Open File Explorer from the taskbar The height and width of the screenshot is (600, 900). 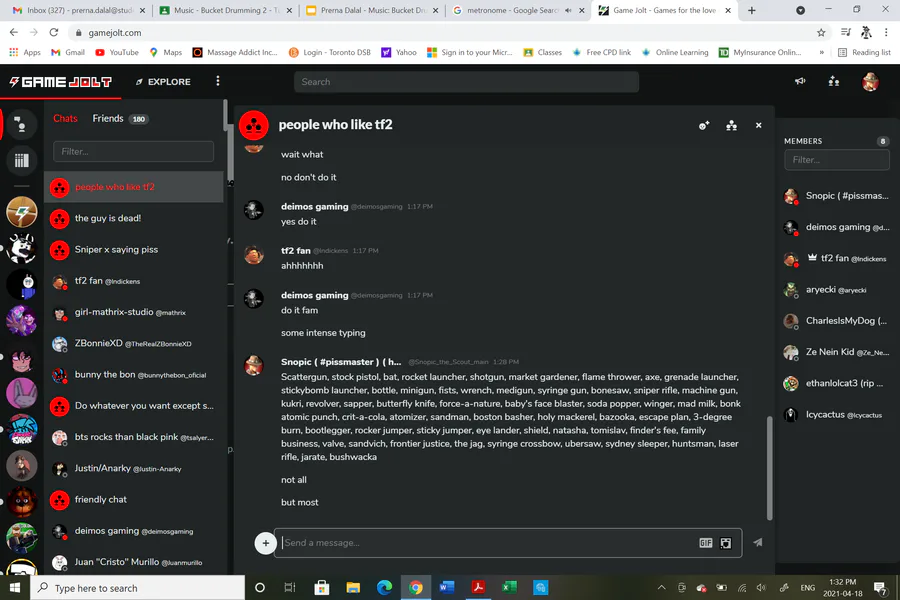353,587
